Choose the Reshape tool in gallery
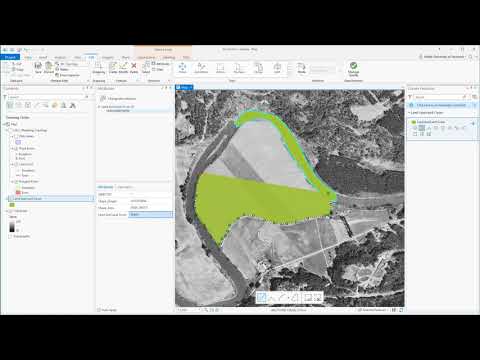 pyautogui.click(x=239, y=68)
